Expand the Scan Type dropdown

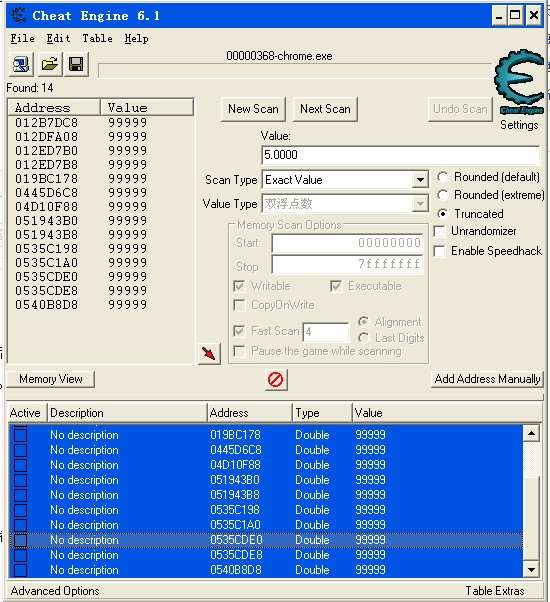pos(420,180)
